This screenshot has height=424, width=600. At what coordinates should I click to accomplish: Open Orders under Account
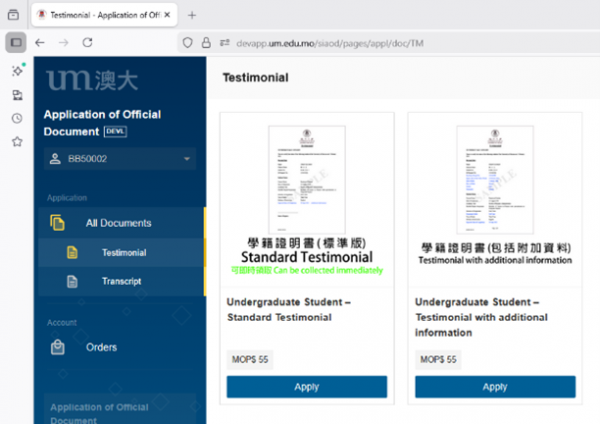pos(101,347)
